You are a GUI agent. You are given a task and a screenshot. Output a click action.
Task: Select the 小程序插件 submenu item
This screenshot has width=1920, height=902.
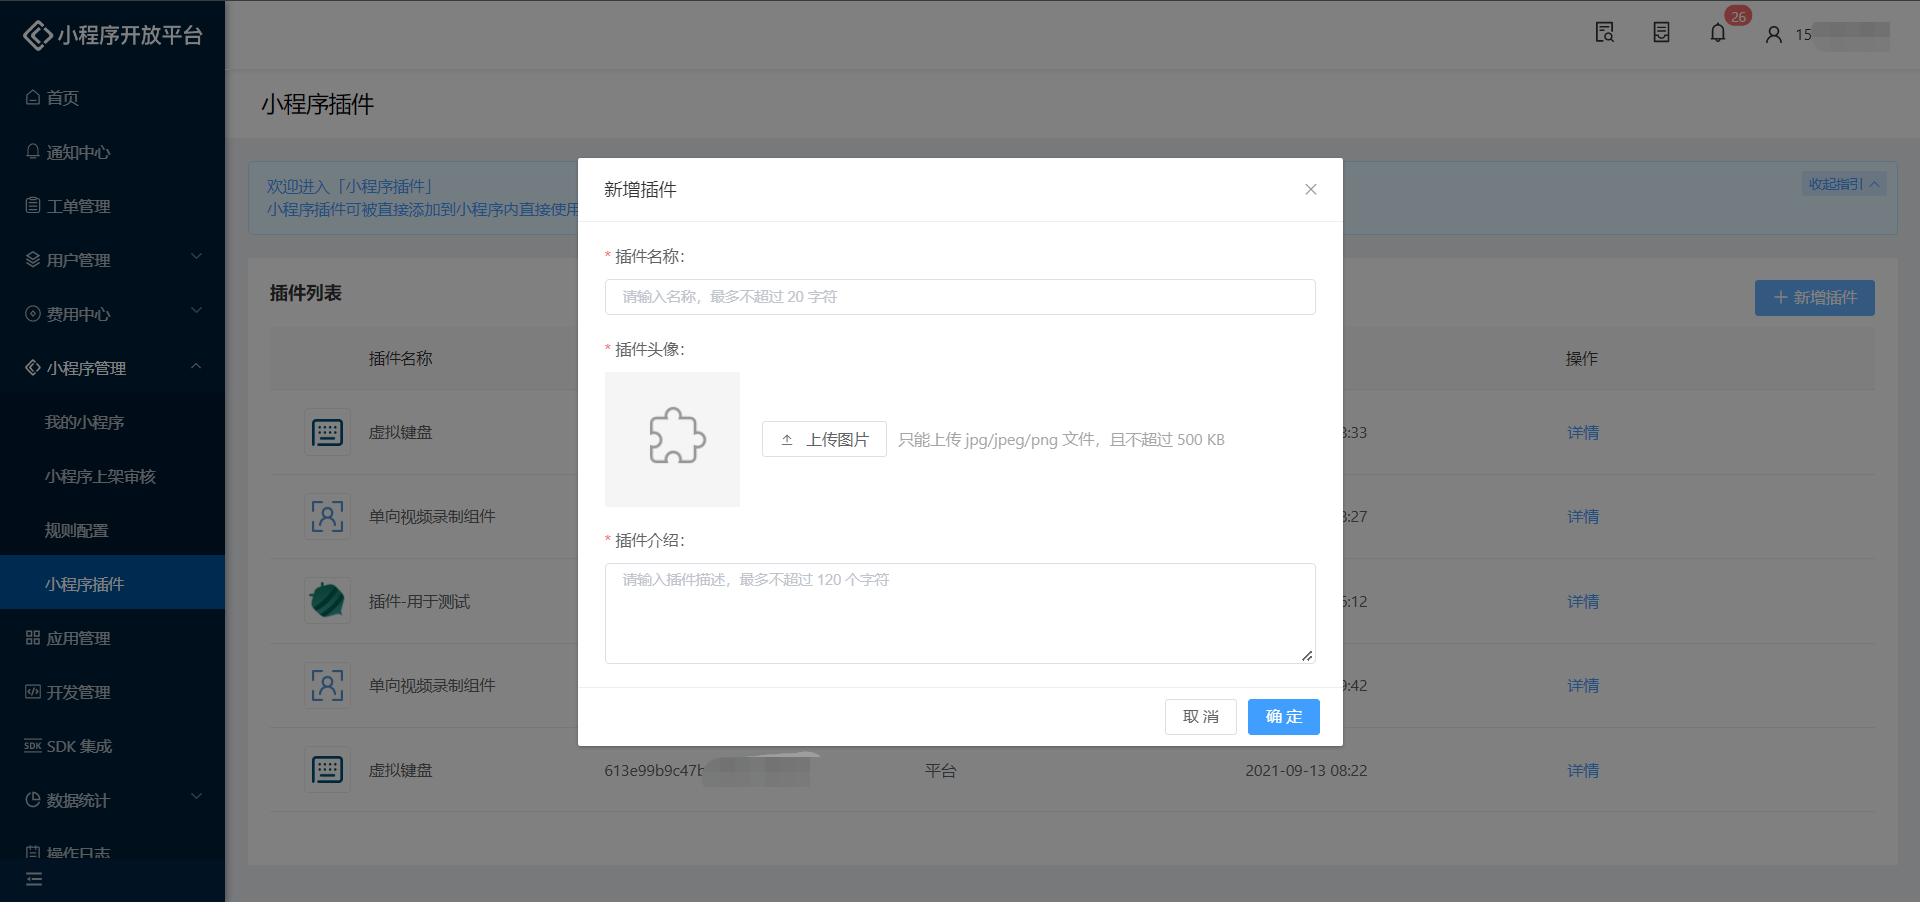(112, 584)
